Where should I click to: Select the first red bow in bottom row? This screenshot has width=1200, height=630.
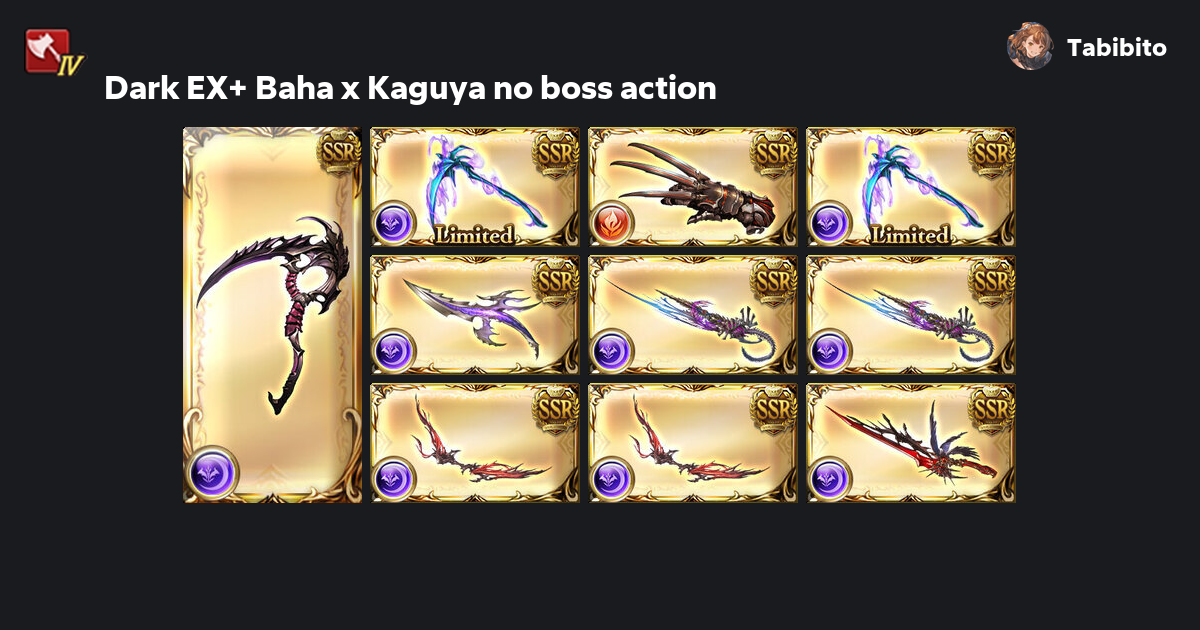tap(475, 443)
